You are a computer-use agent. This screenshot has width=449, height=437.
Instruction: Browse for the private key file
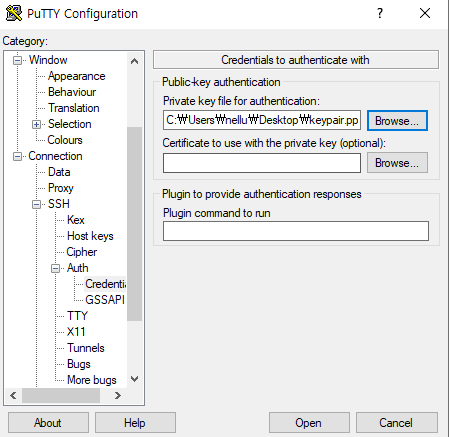[397, 121]
